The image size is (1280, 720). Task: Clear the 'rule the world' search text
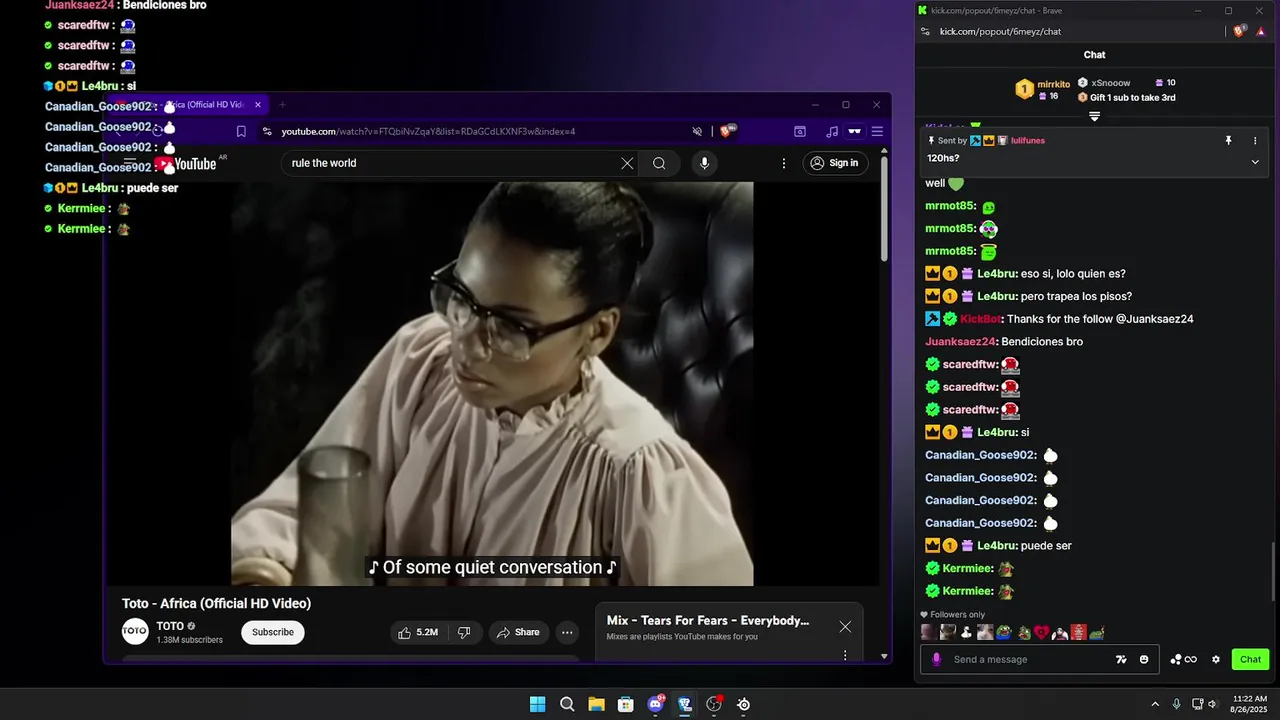627,163
